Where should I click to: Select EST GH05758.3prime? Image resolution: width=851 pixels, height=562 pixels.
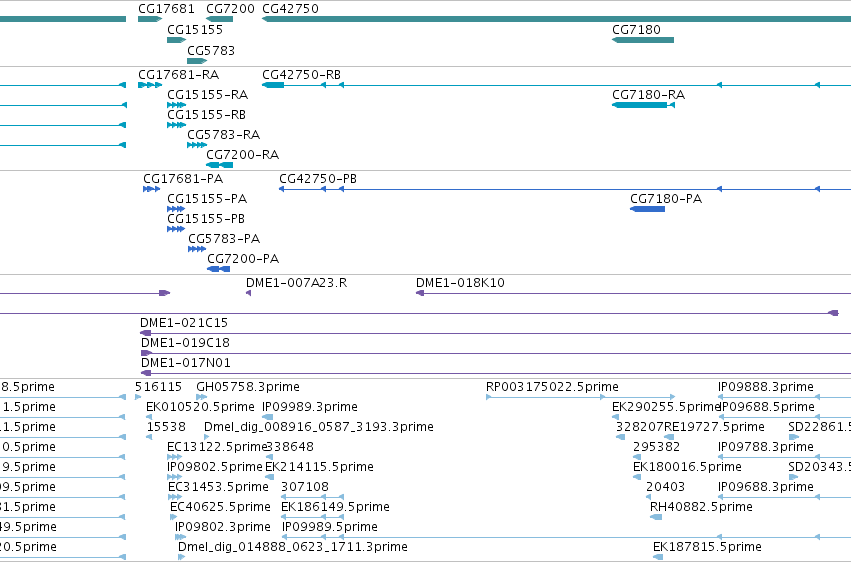(x=201, y=397)
